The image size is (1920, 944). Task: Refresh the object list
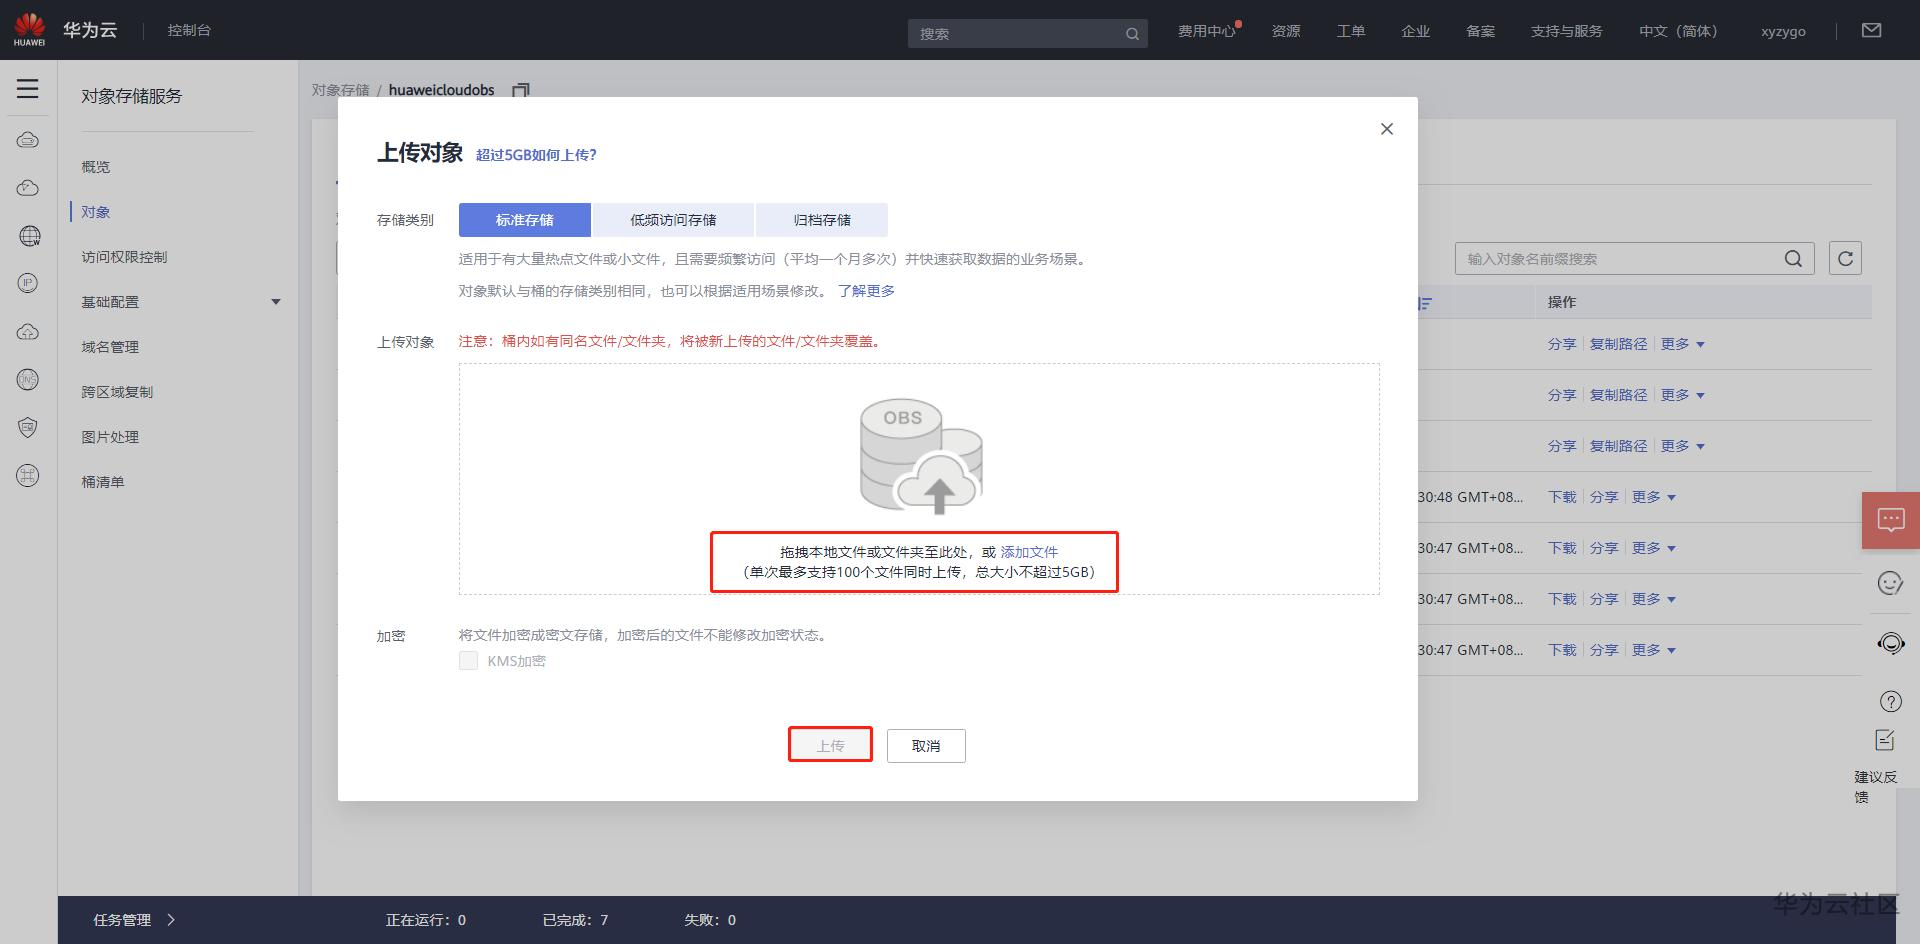pyautogui.click(x=1845, y=259)
